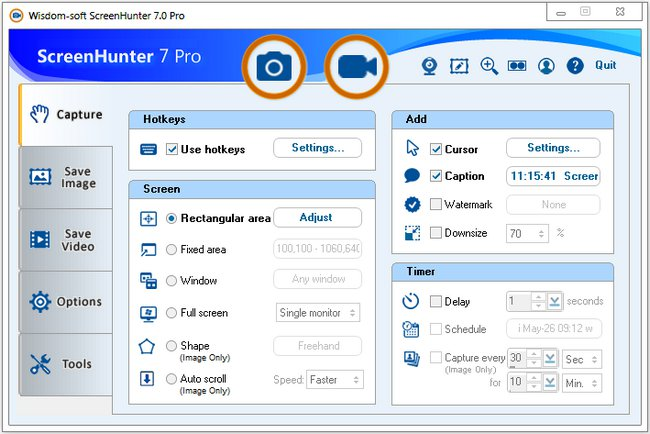Screen dimensions: 650x434
Task: Click the Any window button
Action: [x=318, y=279]
